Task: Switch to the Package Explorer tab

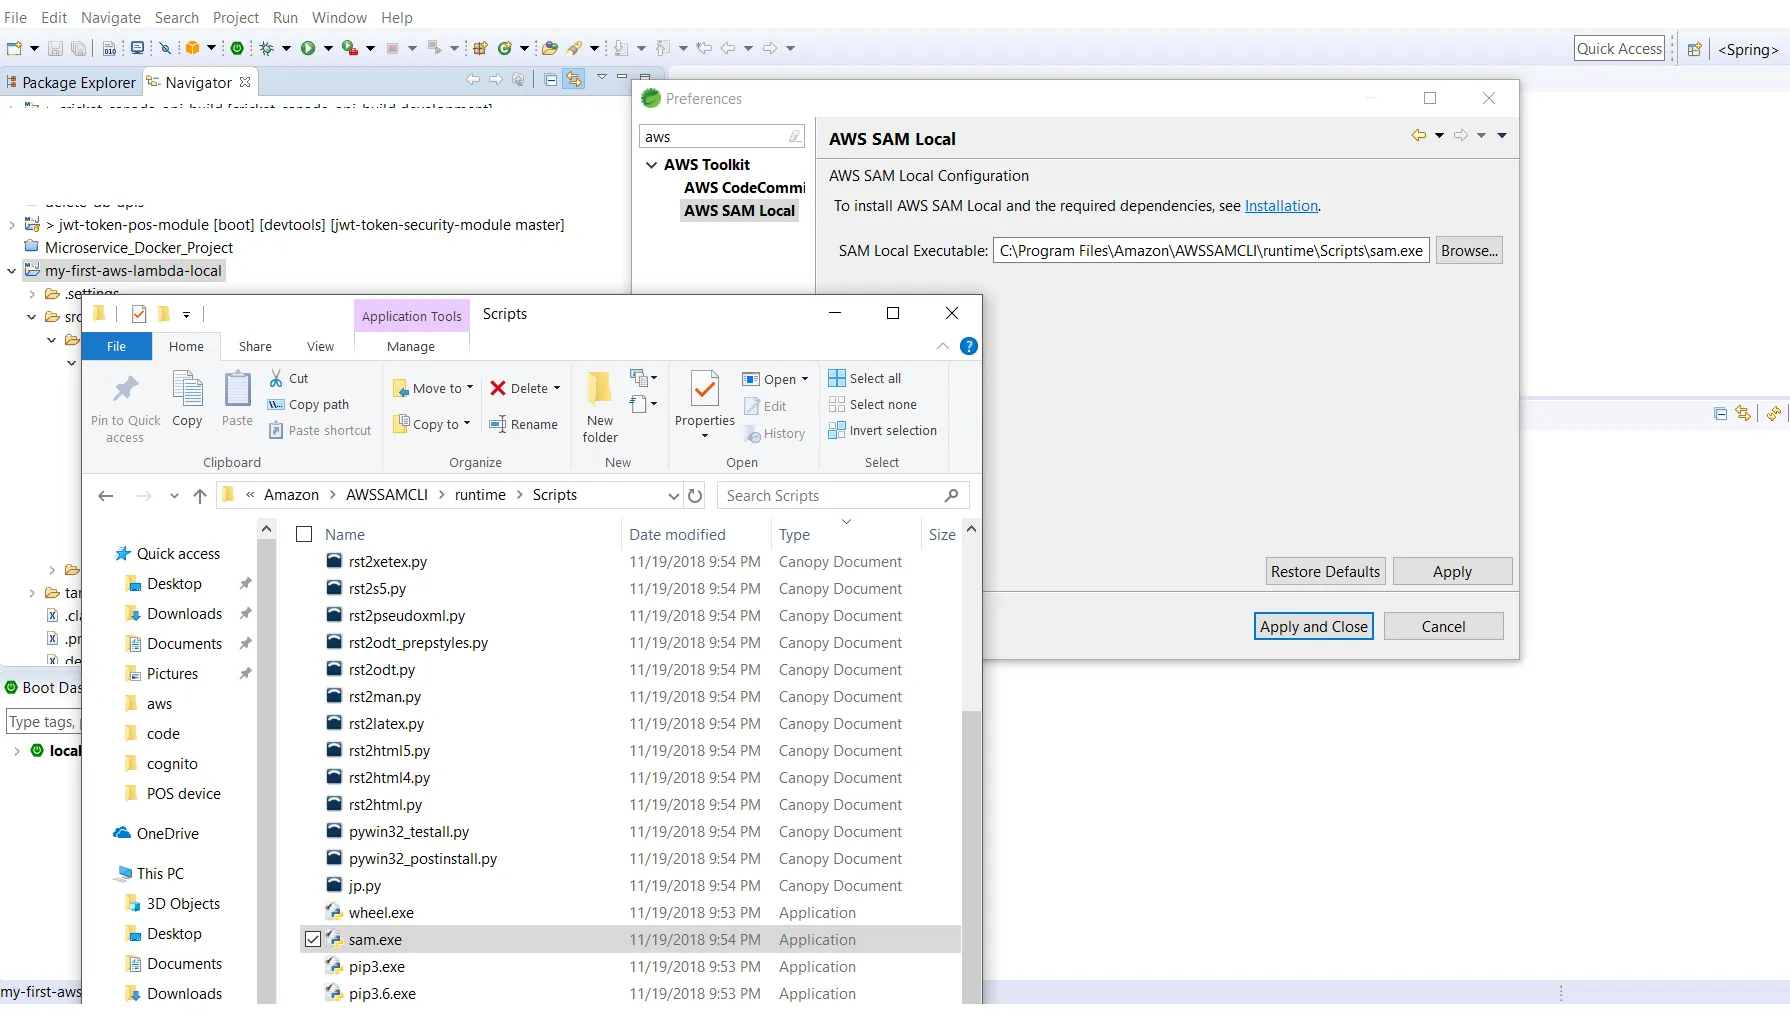Action: pos(71,82)
